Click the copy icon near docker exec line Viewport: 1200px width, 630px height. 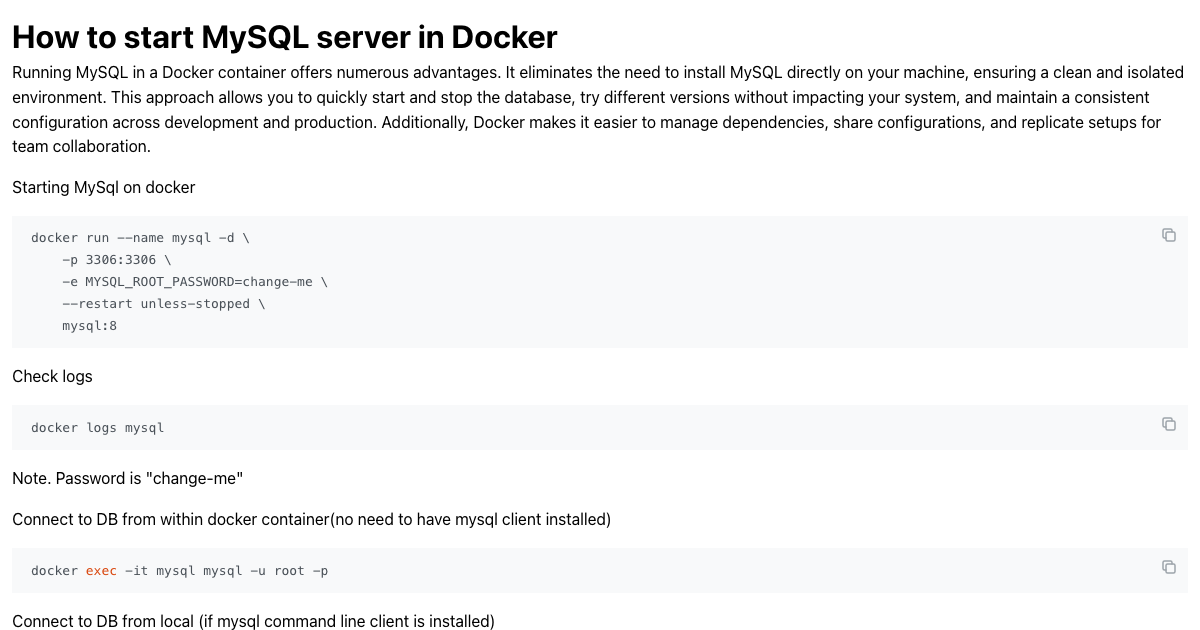click(1169, 566)
